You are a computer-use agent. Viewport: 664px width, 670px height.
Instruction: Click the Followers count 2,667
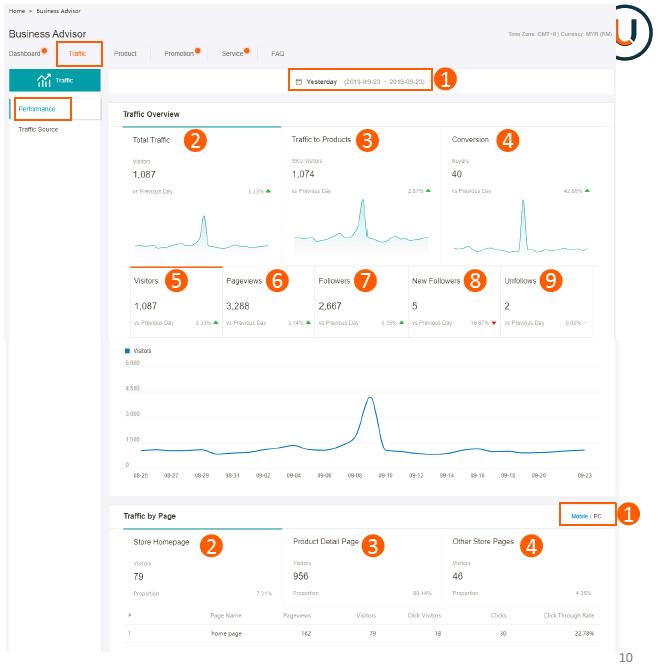[330, 306]
